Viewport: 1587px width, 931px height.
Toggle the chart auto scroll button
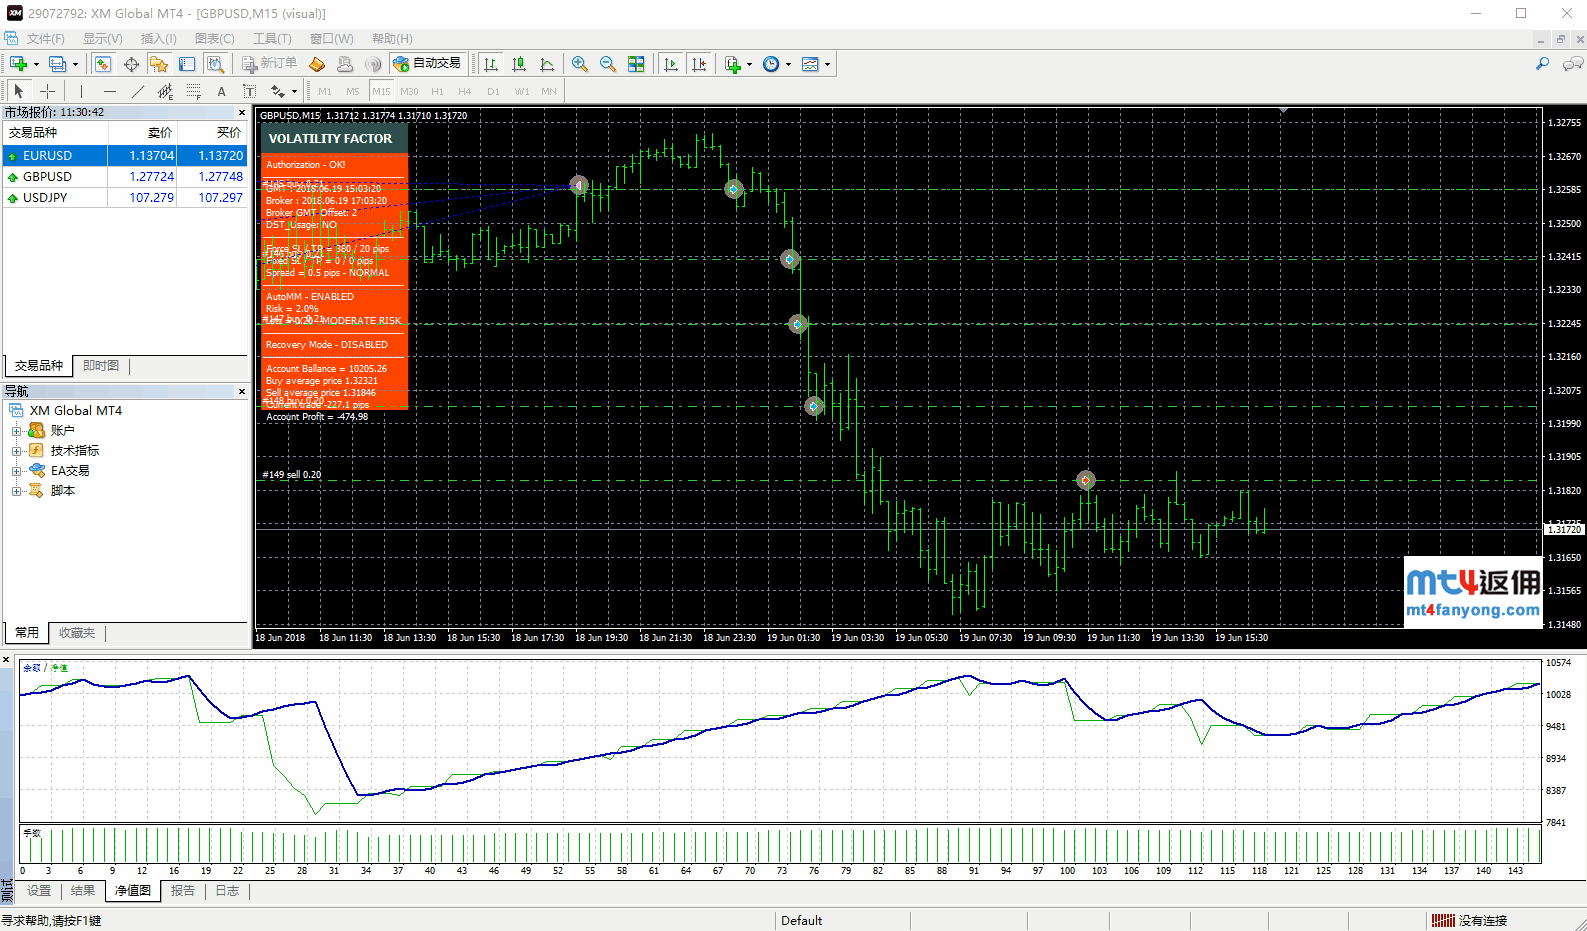671,64
